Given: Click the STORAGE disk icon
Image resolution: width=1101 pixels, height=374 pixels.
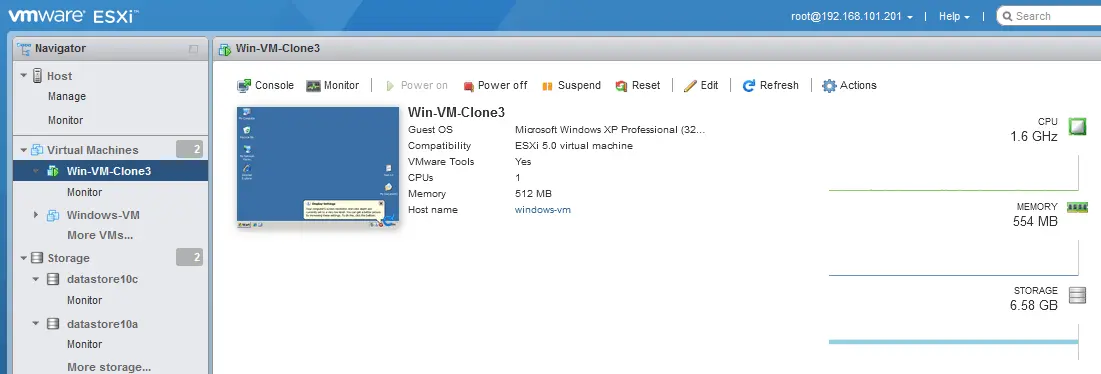Looking at the screenshot, I should pos(1077,295).
